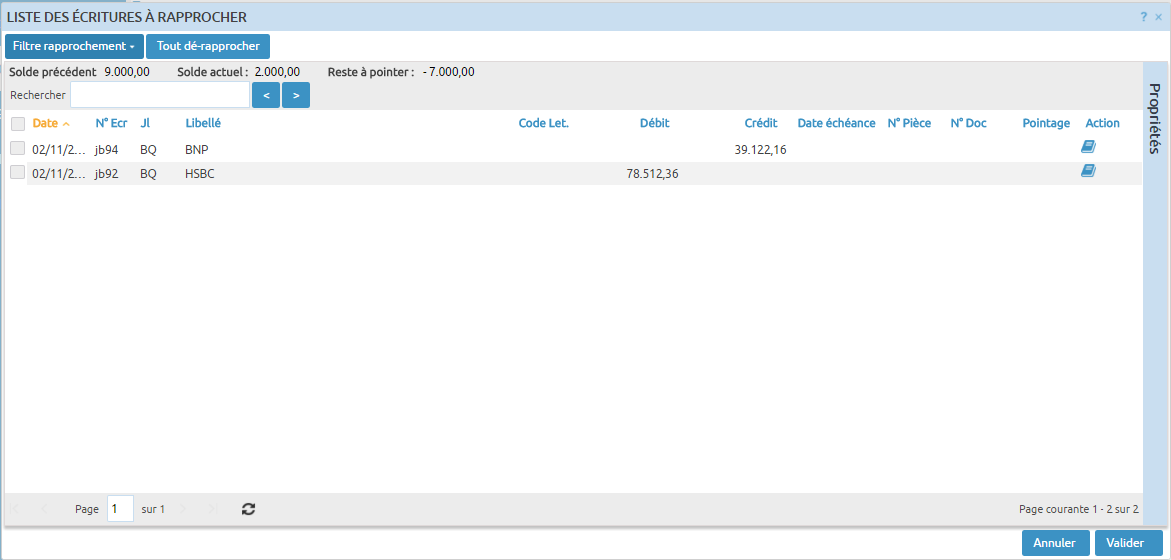Open the book icon for BNP entry
Screen dimensions: 1171x560
(x=1088, y=147)
